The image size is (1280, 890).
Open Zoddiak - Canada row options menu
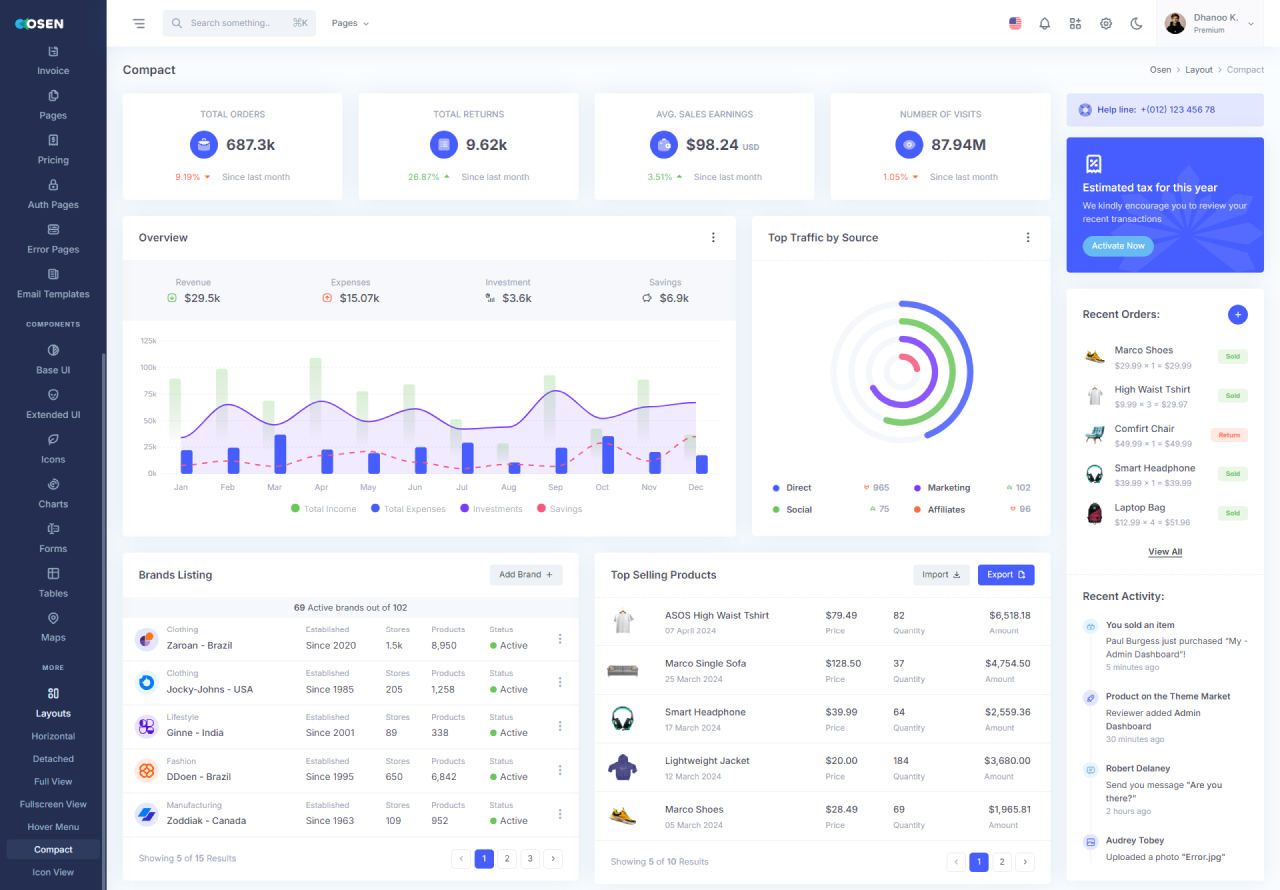tap(560, 814)
